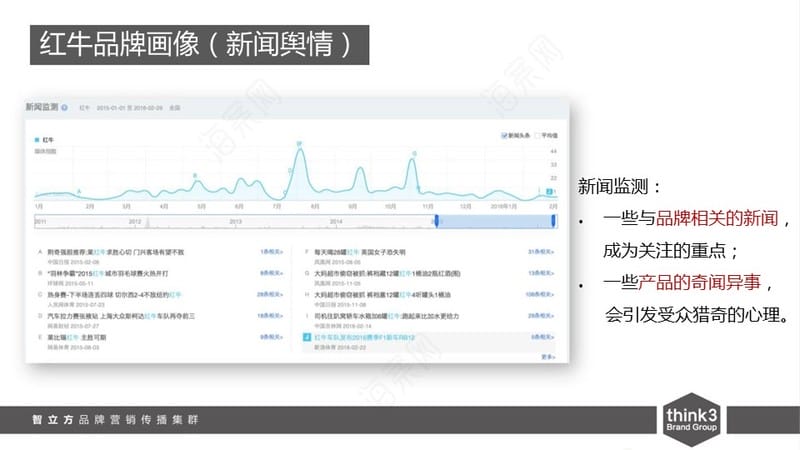Click the 2013 label in the overview timeline
The image size is (800, 450).
235,221
